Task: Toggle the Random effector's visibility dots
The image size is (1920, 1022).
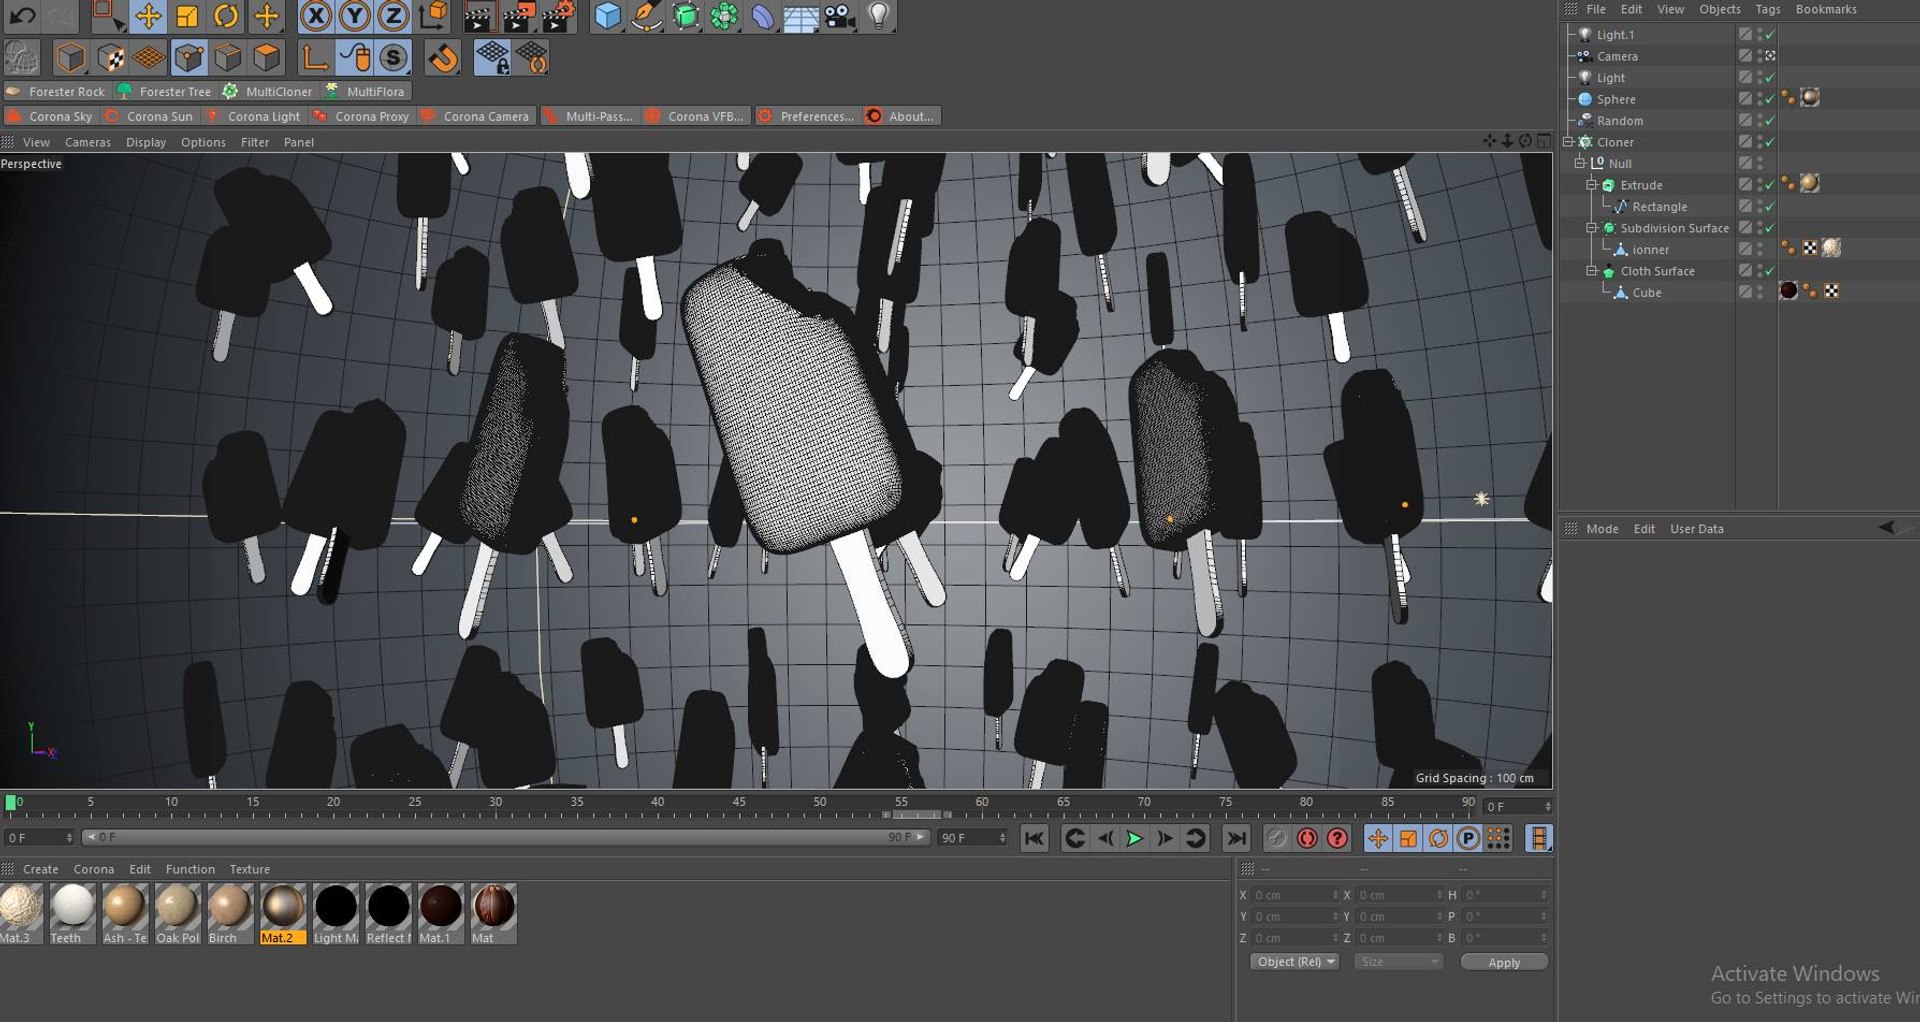Action: click(1760, 120)
